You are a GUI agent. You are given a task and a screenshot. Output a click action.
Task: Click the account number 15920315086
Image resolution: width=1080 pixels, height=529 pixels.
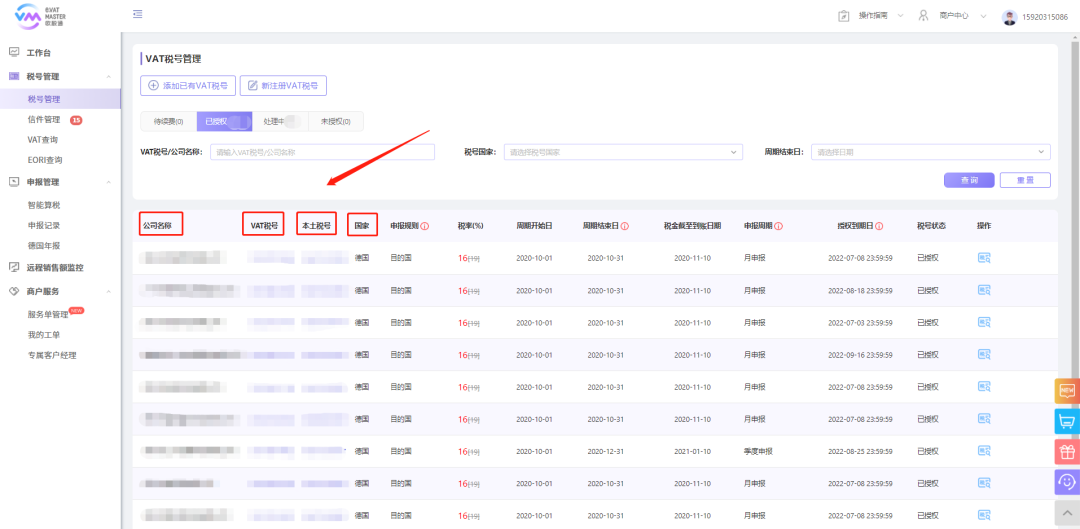pos(1046,17)
